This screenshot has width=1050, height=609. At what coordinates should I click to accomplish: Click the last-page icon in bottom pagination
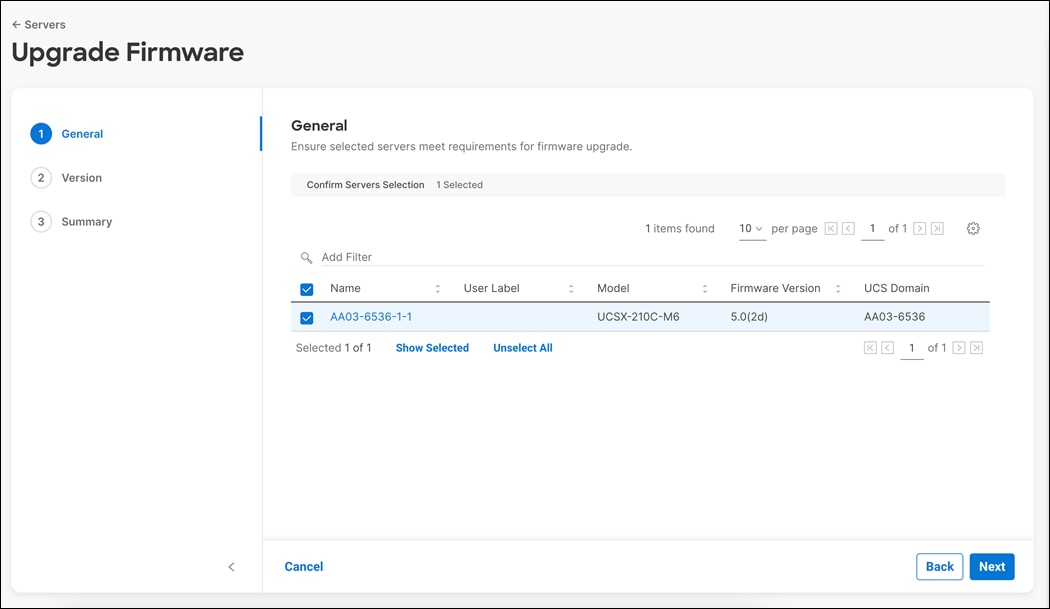pyautogui.click(x=977, y=347)
